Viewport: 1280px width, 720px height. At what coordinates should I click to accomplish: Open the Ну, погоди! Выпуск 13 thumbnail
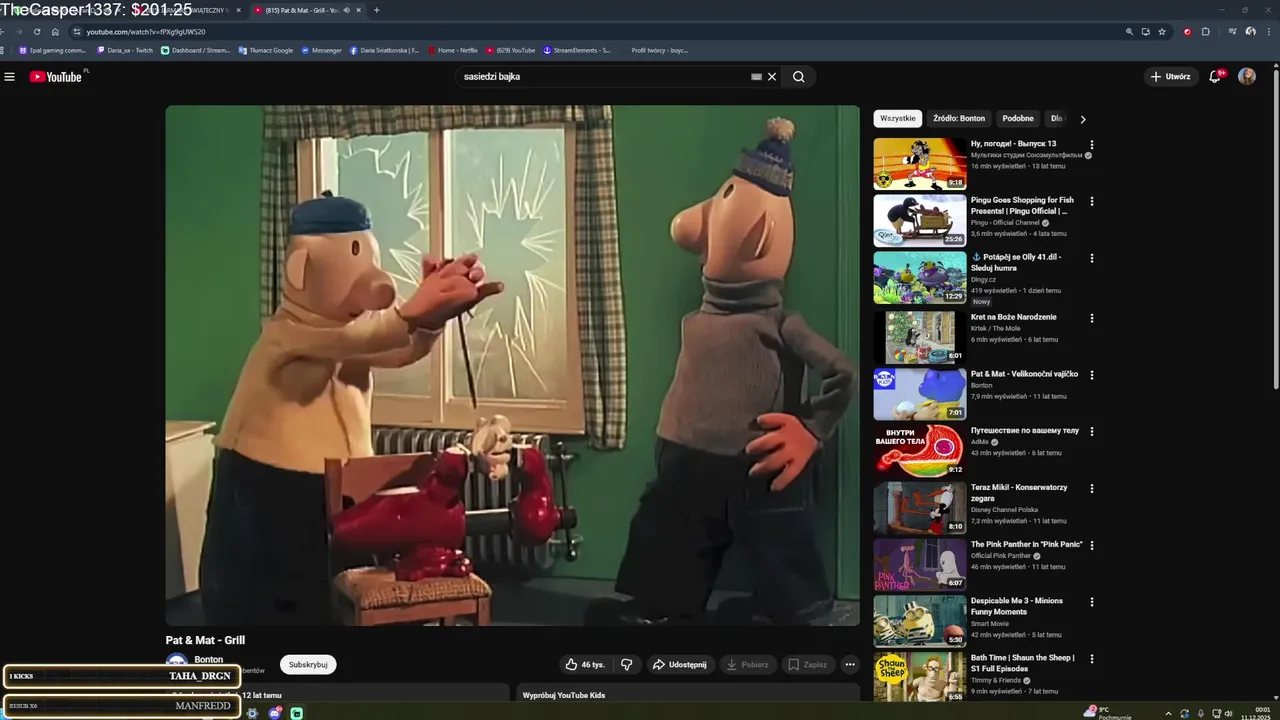point(920,164)
